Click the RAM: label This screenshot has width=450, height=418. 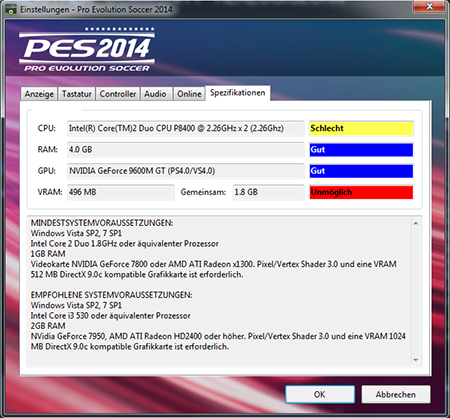48,150
